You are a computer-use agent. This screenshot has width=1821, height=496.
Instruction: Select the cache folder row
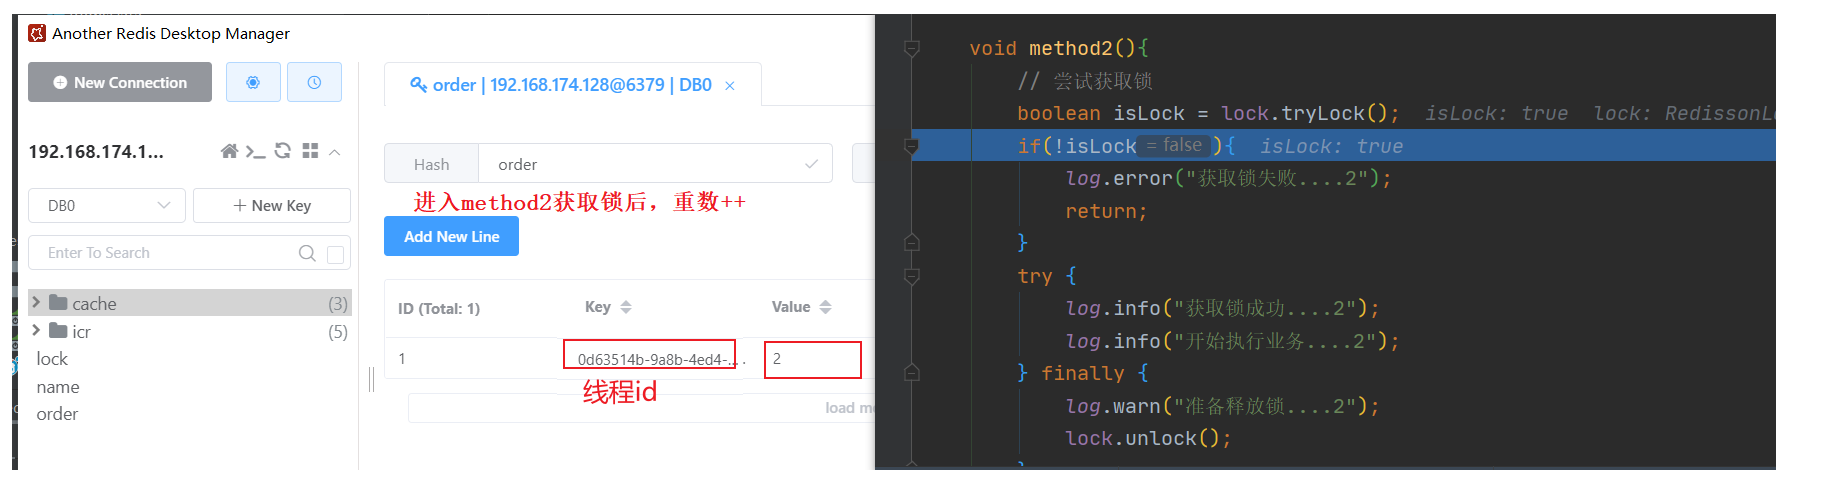(x=189, y=303)
